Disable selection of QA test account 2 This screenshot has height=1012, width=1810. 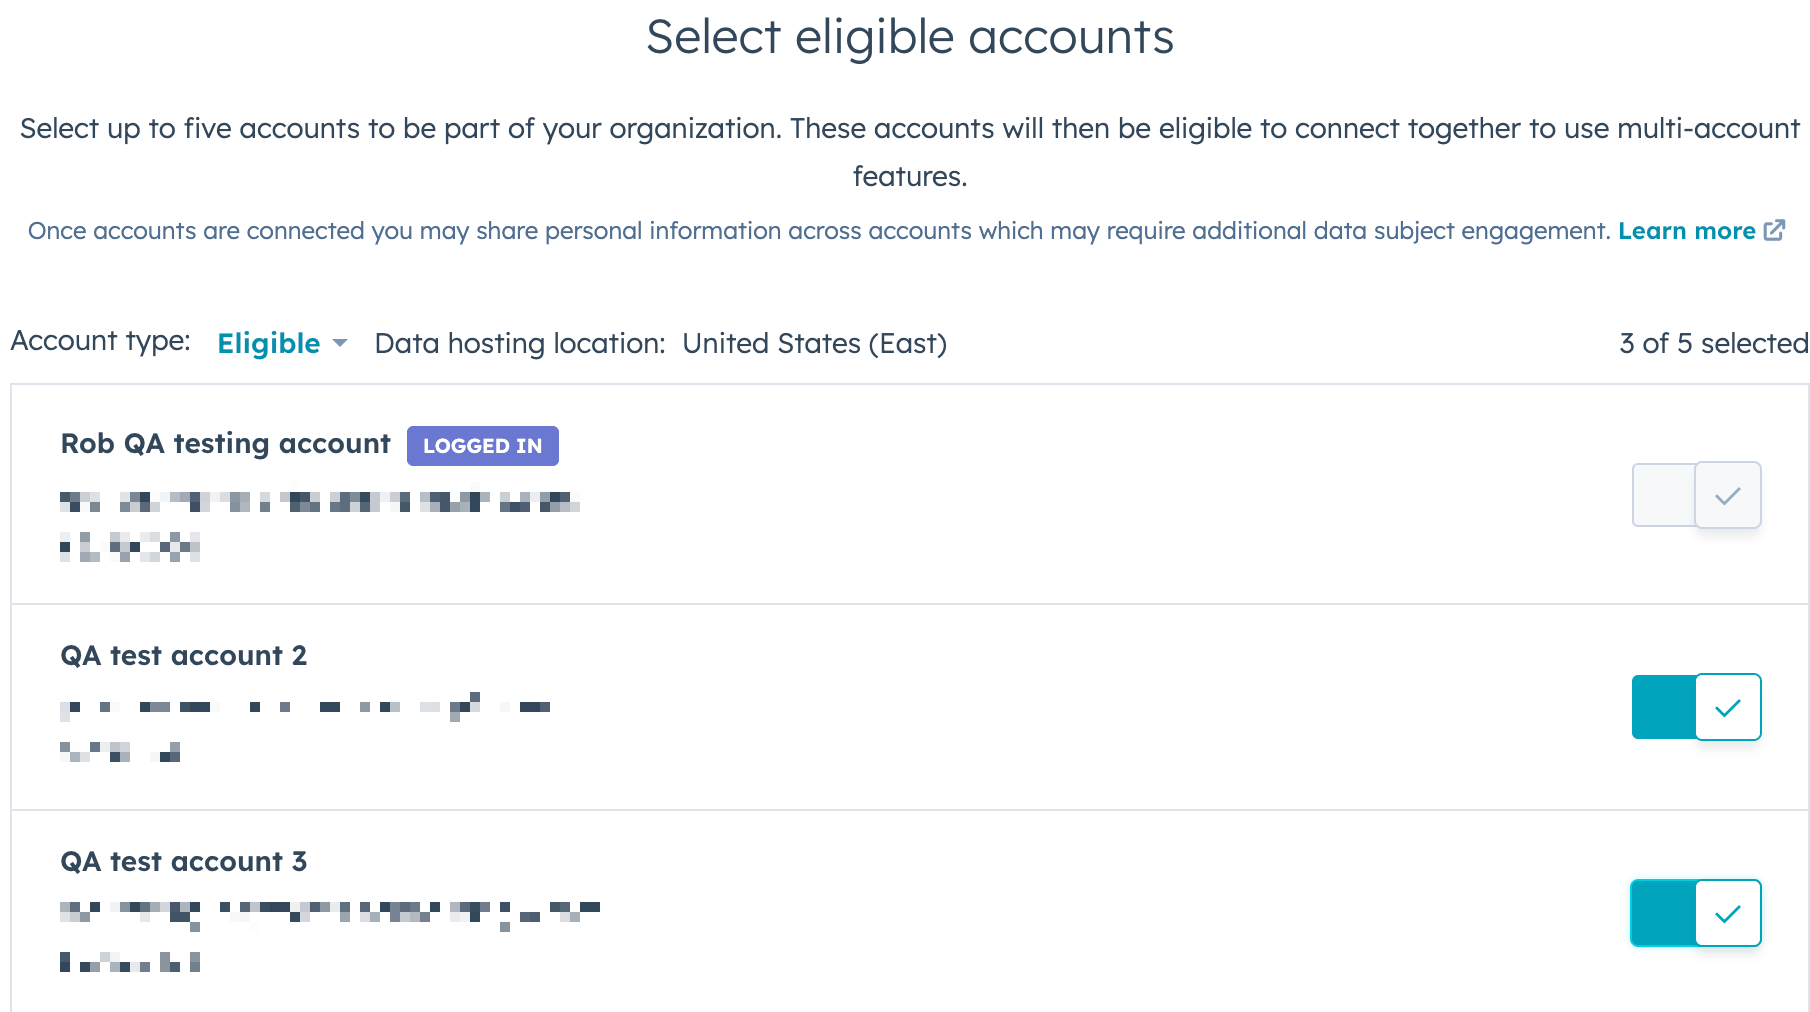tap(1695, 707)
